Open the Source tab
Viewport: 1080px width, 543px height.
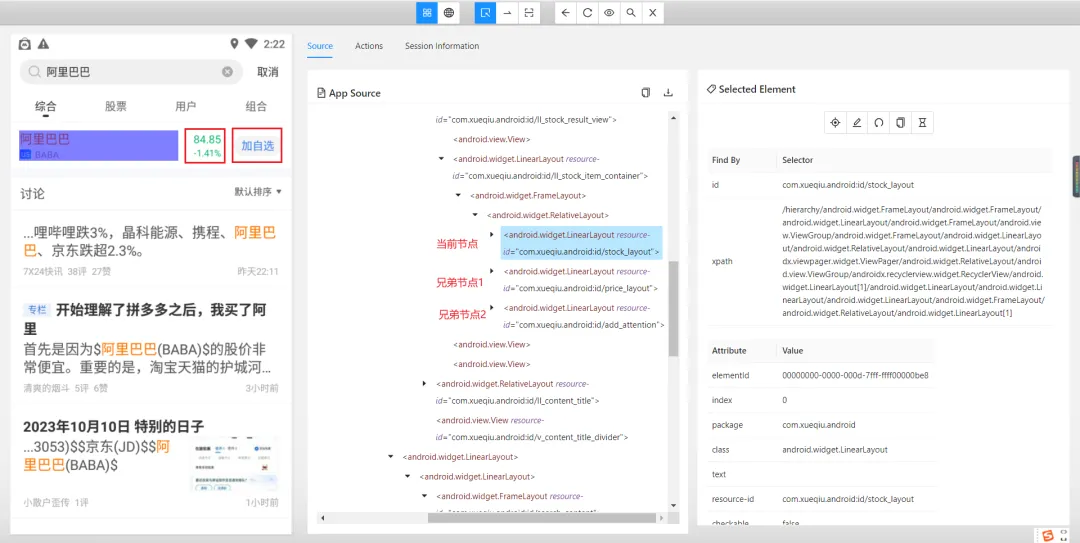(x=320, y=46)
